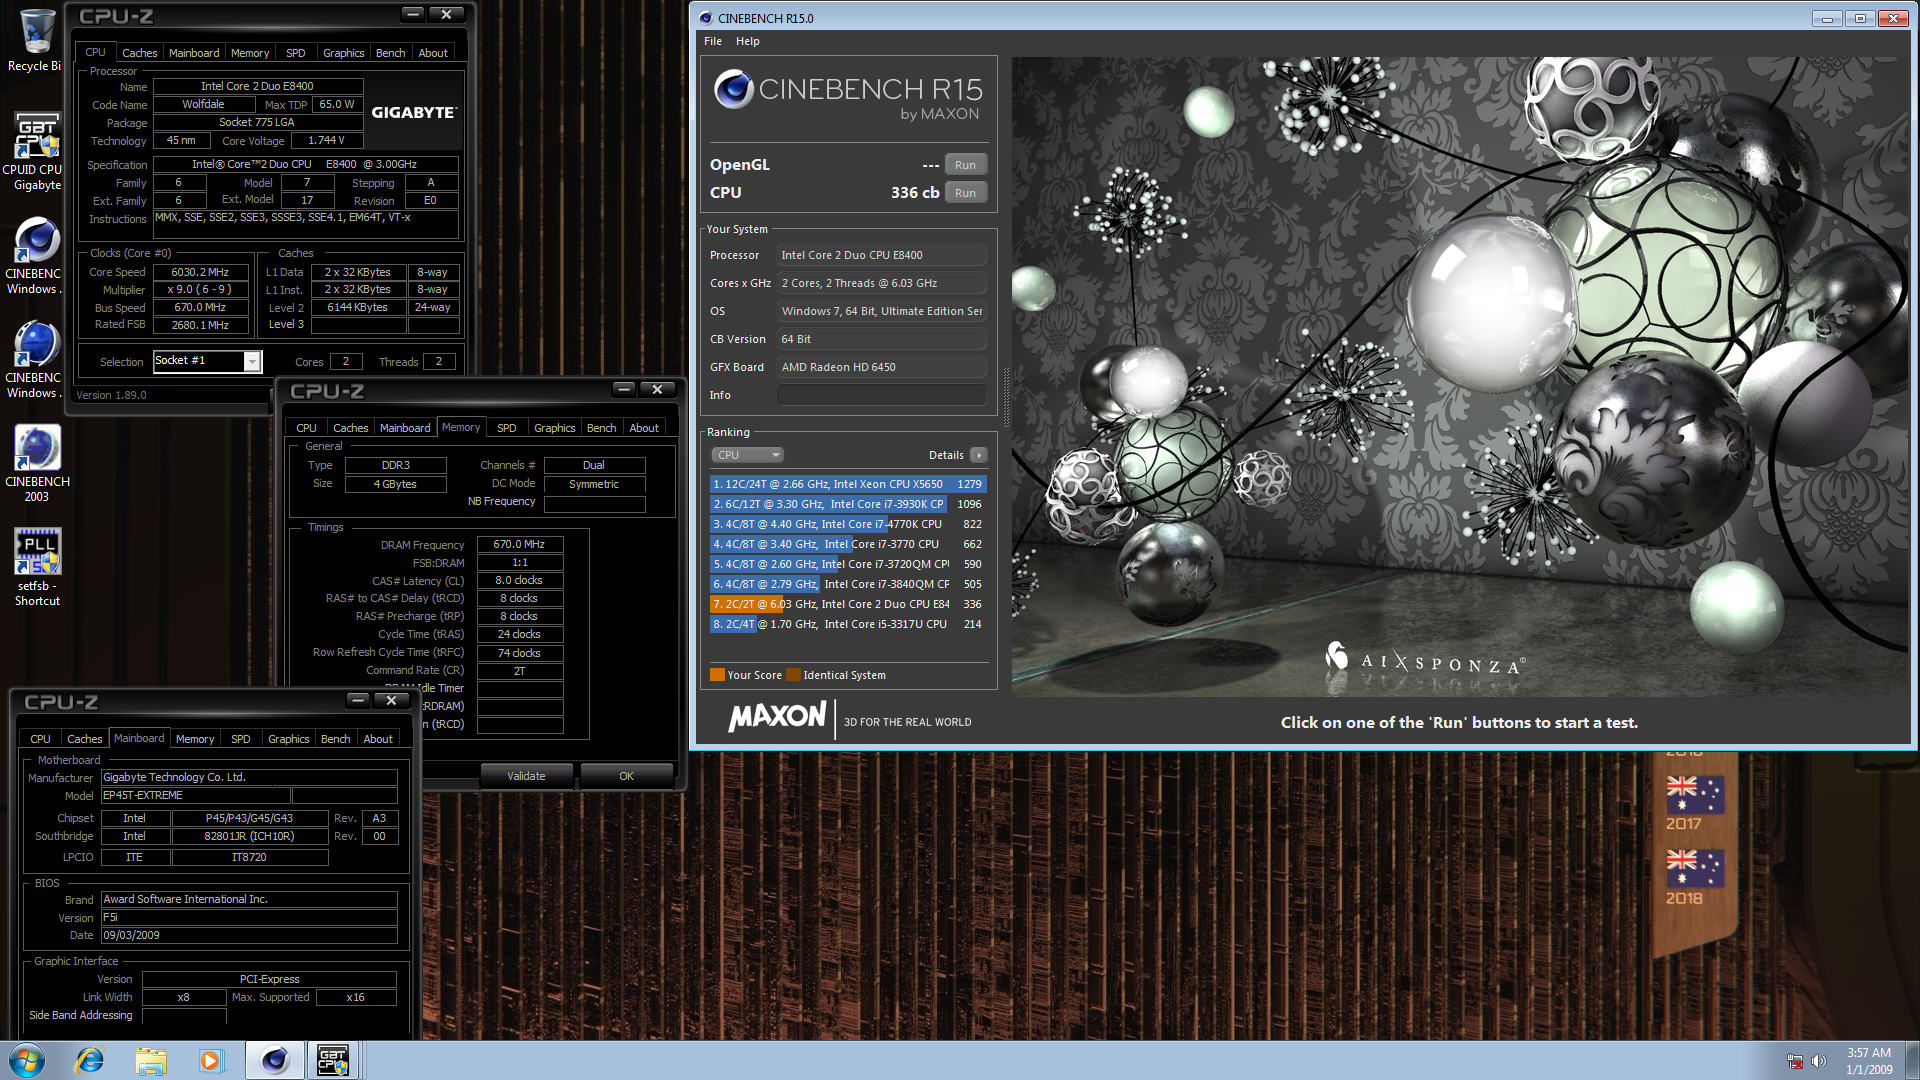The image size is (1920, 1080).
Task: Open Graphics tab in the Mainboard CPU-Z window
Action: [289, 739]
